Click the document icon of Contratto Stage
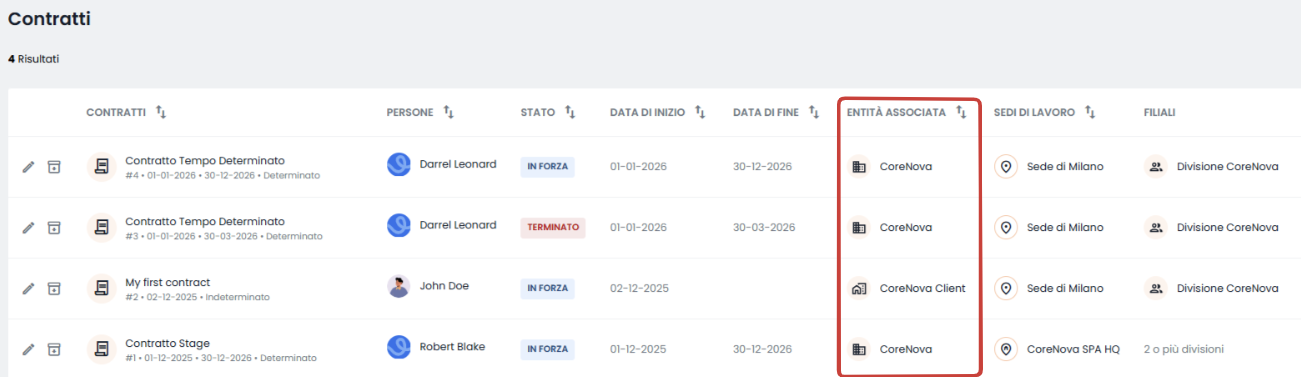Screen dimensions: 1301x377 point(101,349)
